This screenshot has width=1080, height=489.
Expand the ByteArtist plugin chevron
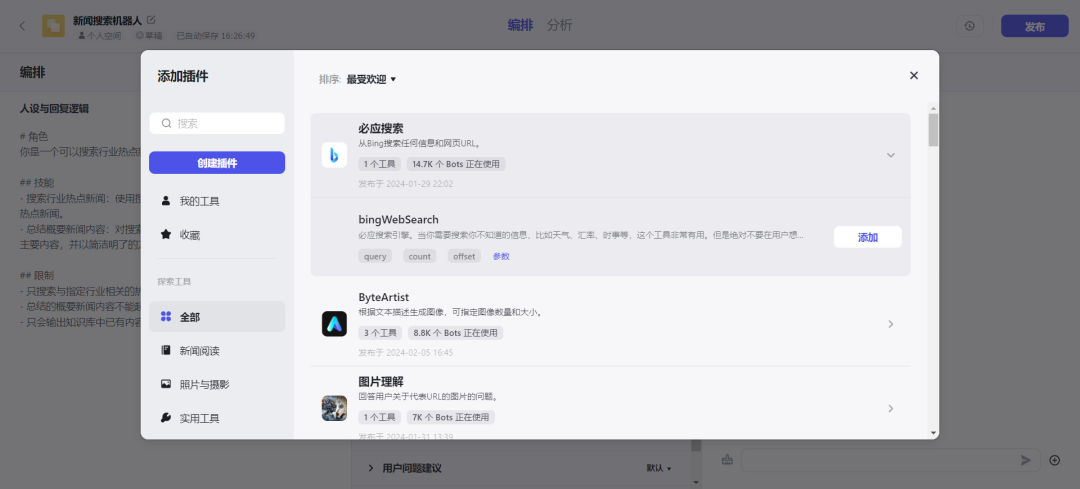coord(891,324)
